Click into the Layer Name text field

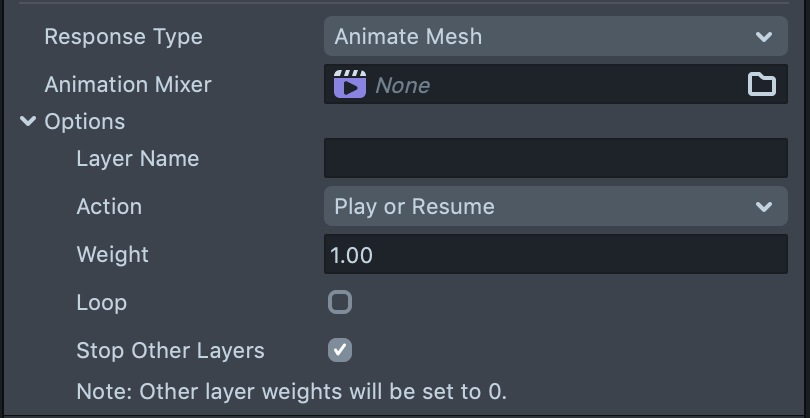click(x=555, y=159)
